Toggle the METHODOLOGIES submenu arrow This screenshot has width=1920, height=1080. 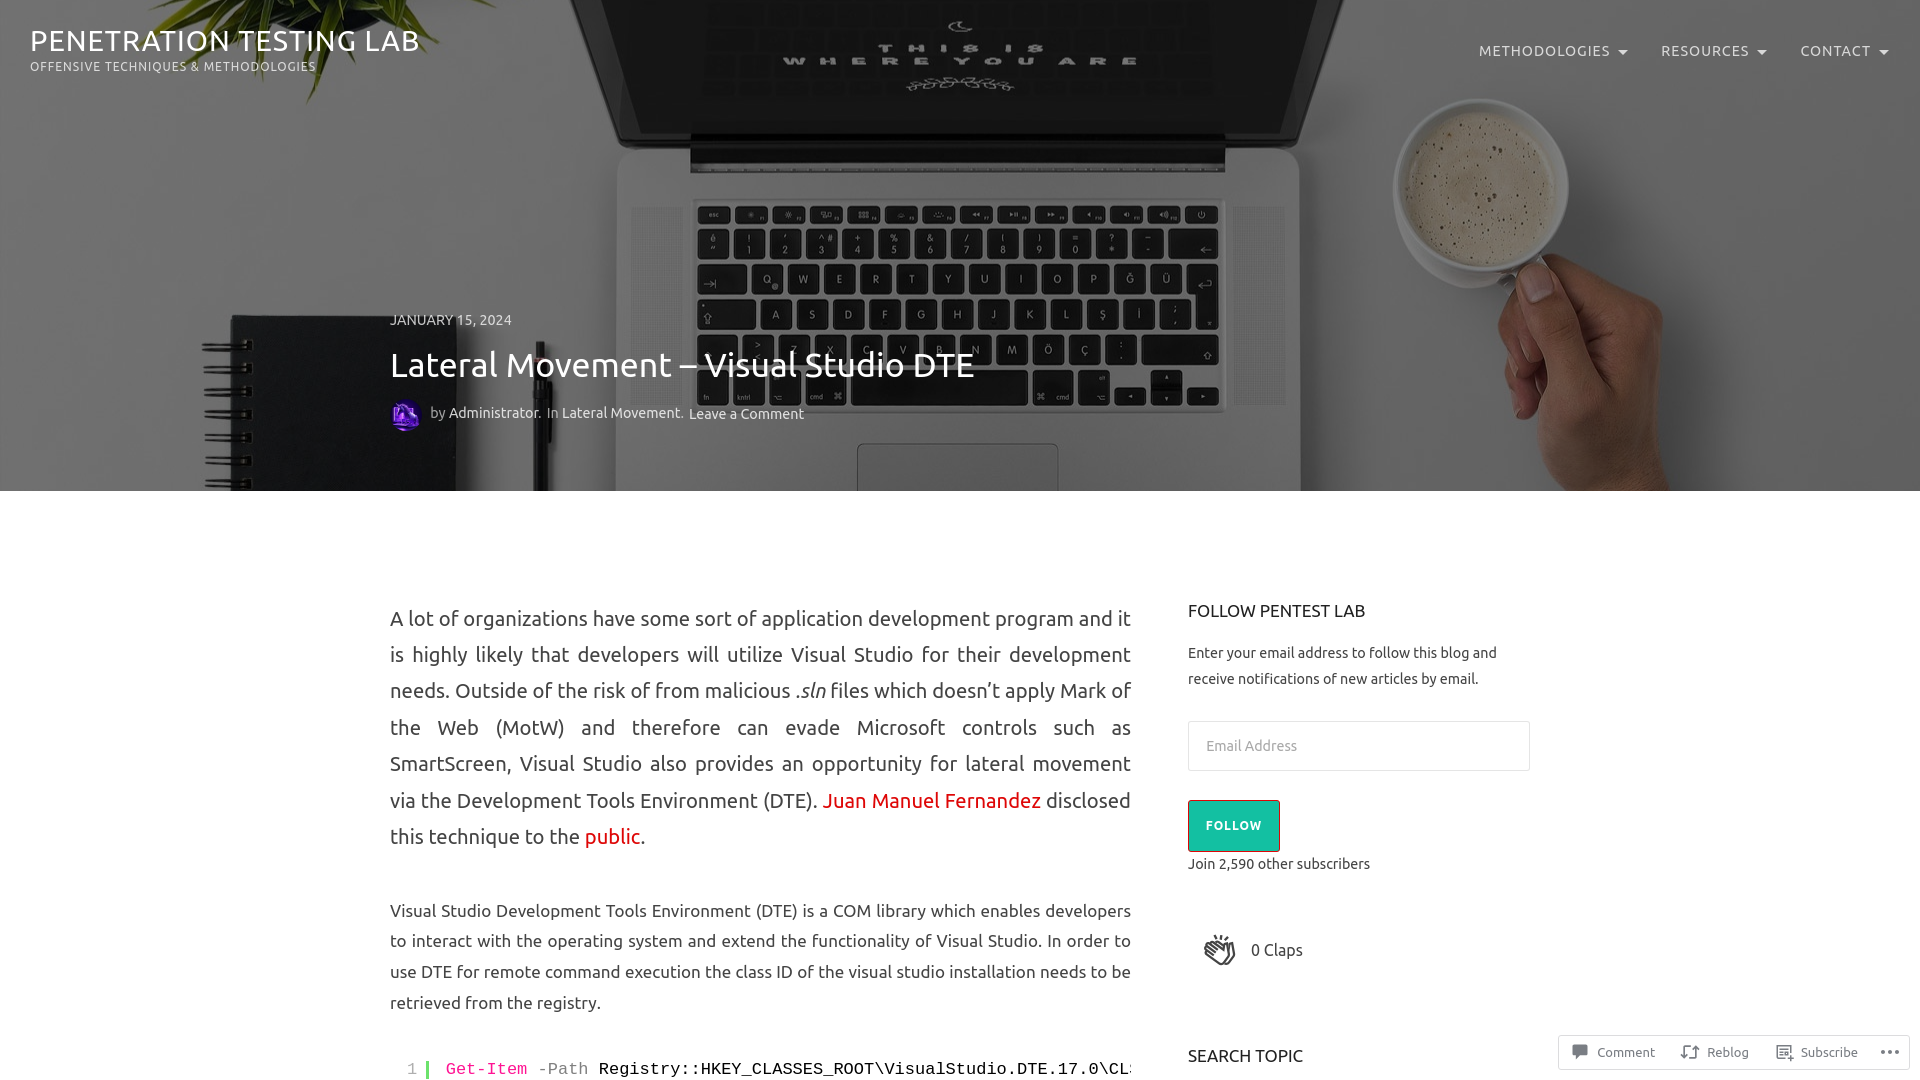1623,50
